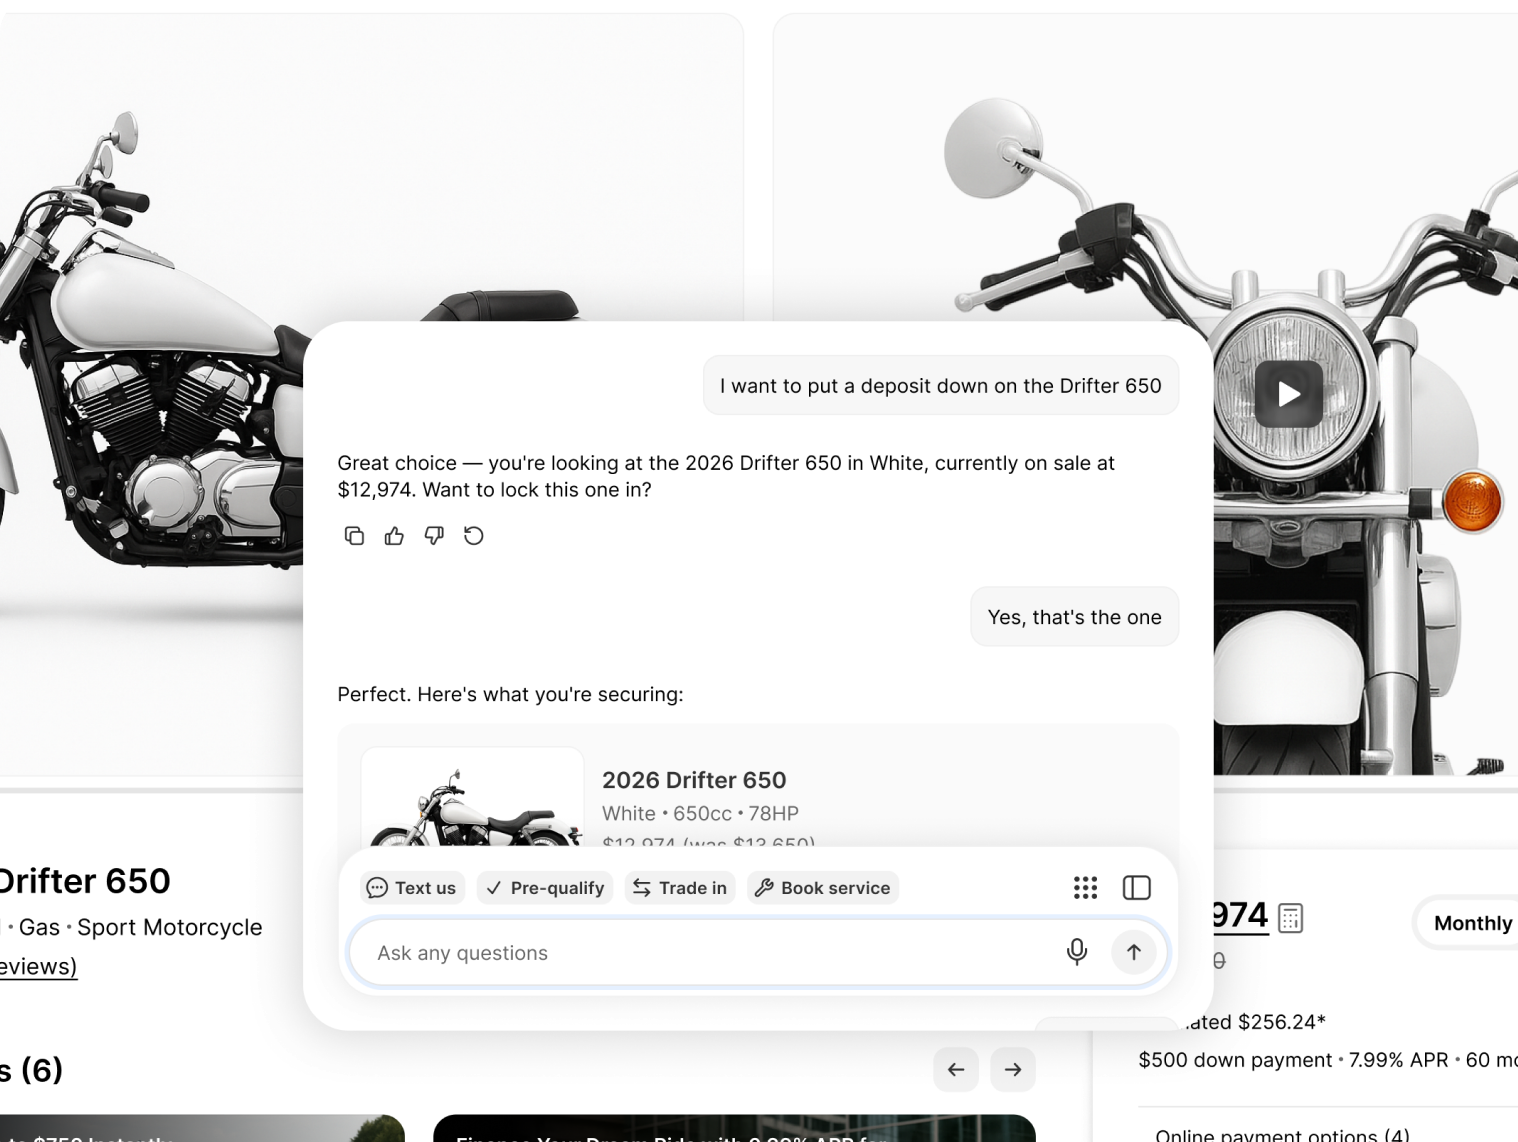
Task: Copy the assistant's response with copy icon
Action: pyautogui.click(x=354, y=536)
